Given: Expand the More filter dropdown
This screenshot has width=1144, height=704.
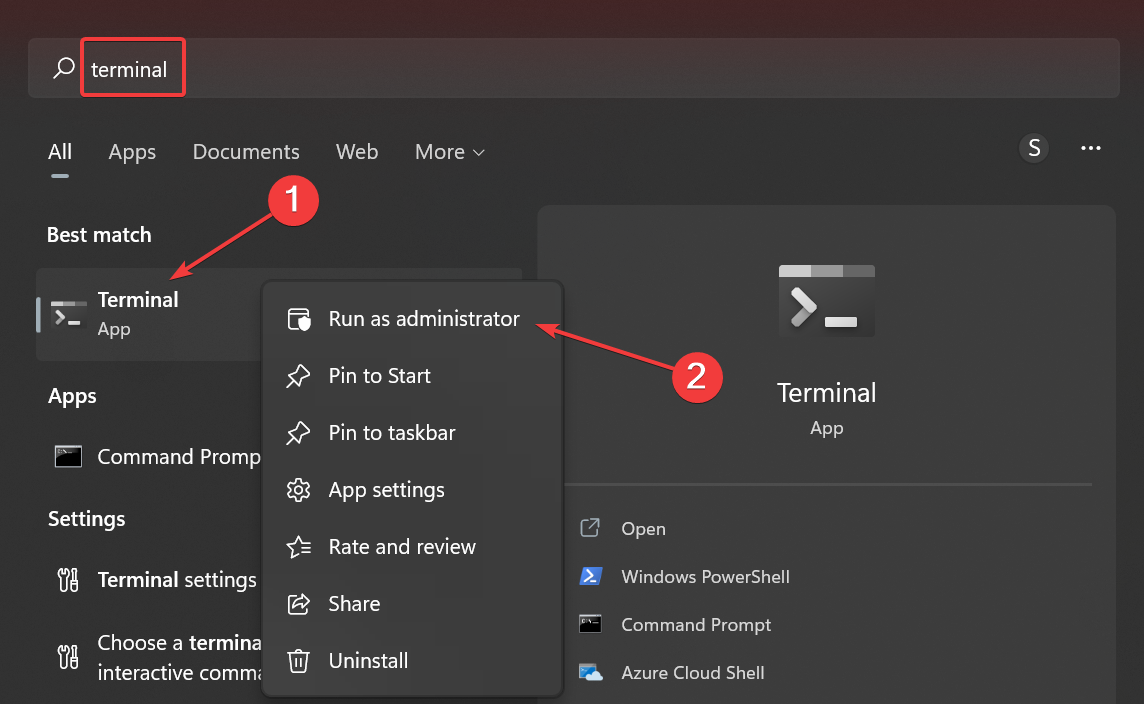Looking at the screenshot, I should (x=449, y=152).
